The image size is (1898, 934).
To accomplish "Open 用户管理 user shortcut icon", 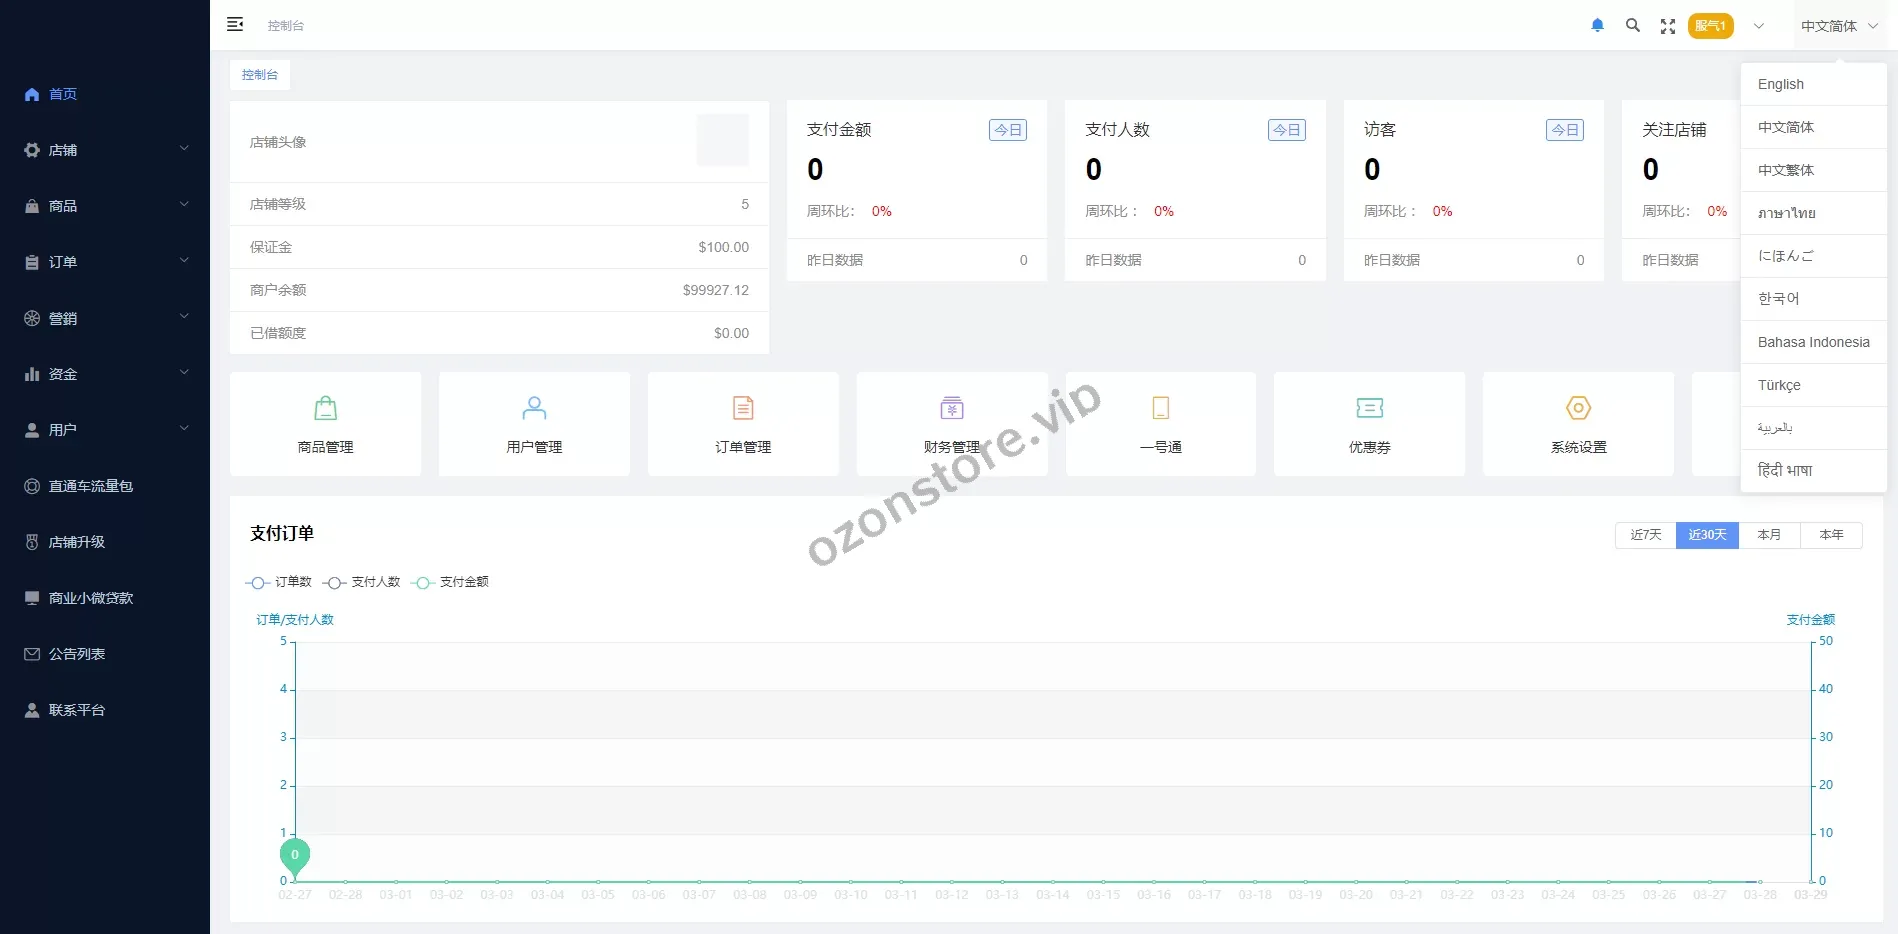I will pyautogui.click(x=534, y=408).
